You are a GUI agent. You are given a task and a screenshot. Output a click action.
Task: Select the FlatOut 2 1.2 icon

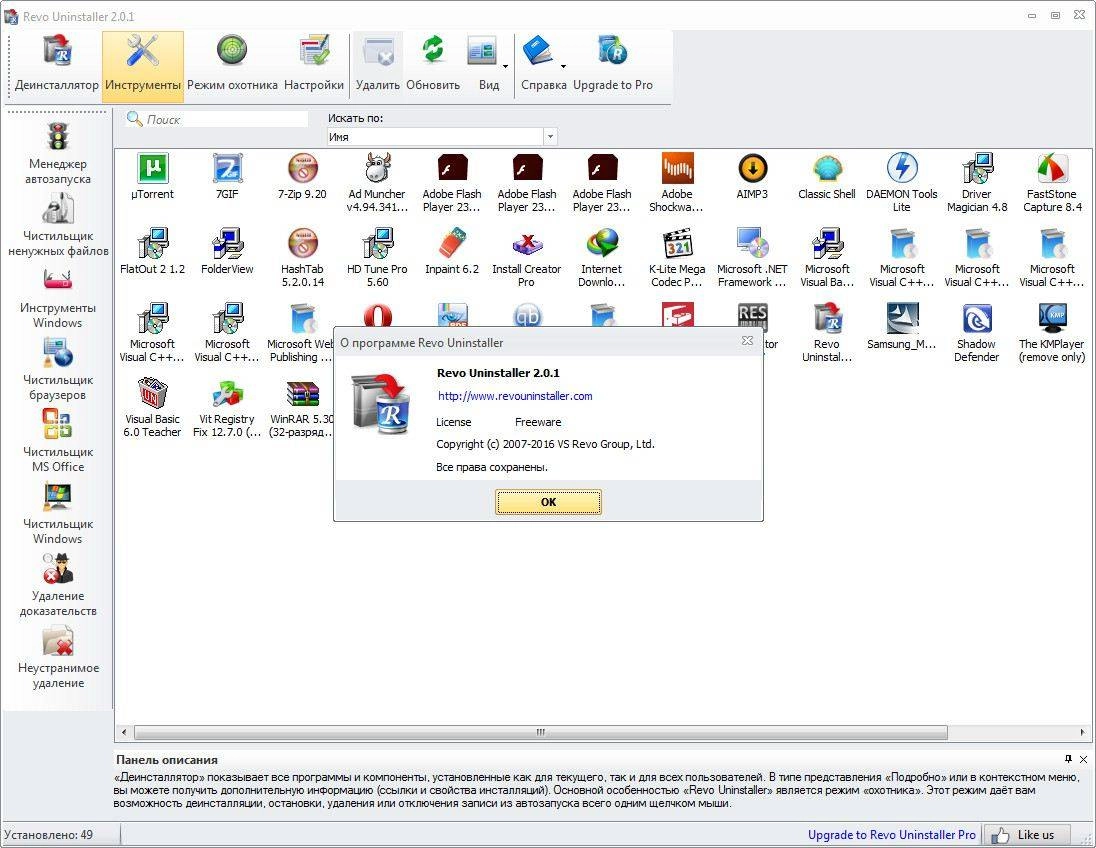pos(152,253)
